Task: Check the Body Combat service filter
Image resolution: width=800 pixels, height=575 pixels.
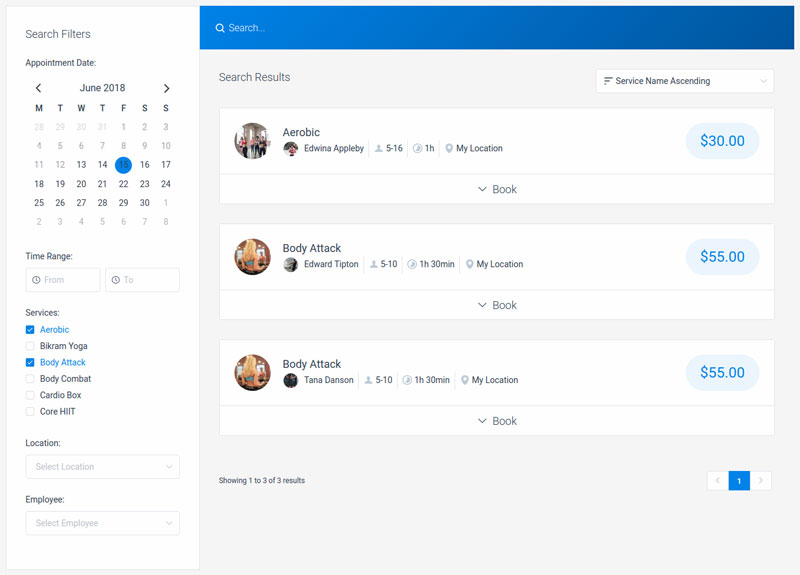Action: [30, 379]
